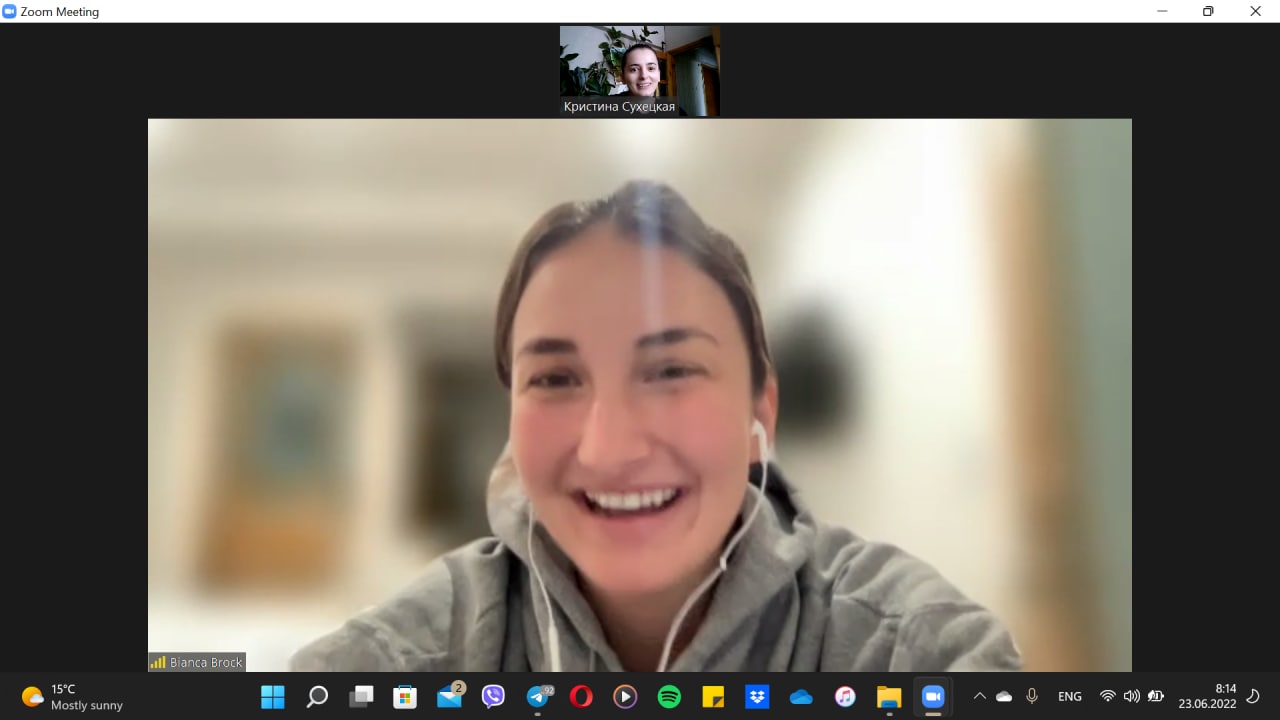Open the volume control in tray
This screenshot has height=720, width=1280.
[1131, 696]
